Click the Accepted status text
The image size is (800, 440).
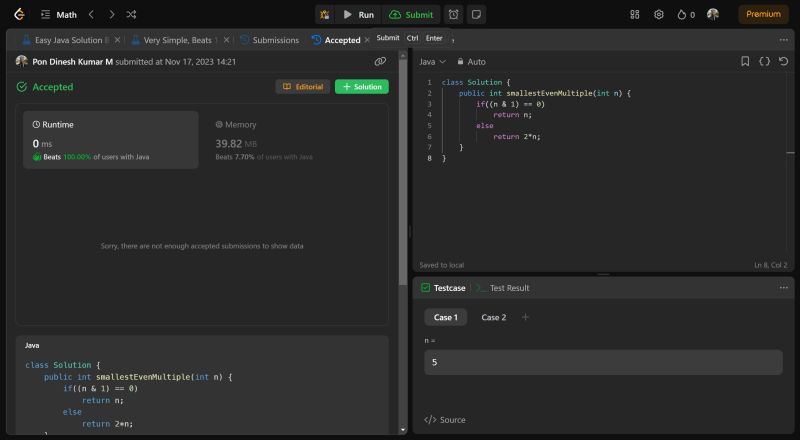click(x=53, y=87)
